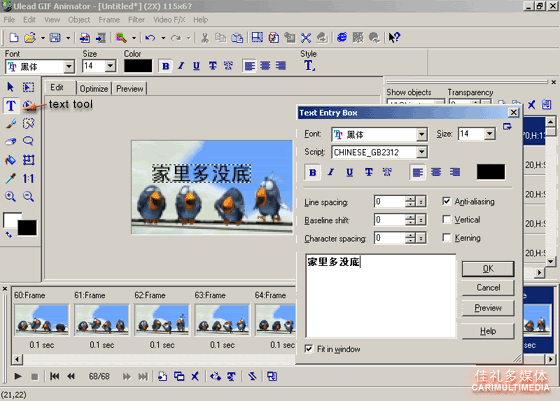Open the Open-file dropdown arrow
The image size is (560, 401).
(x=42, y=38)
